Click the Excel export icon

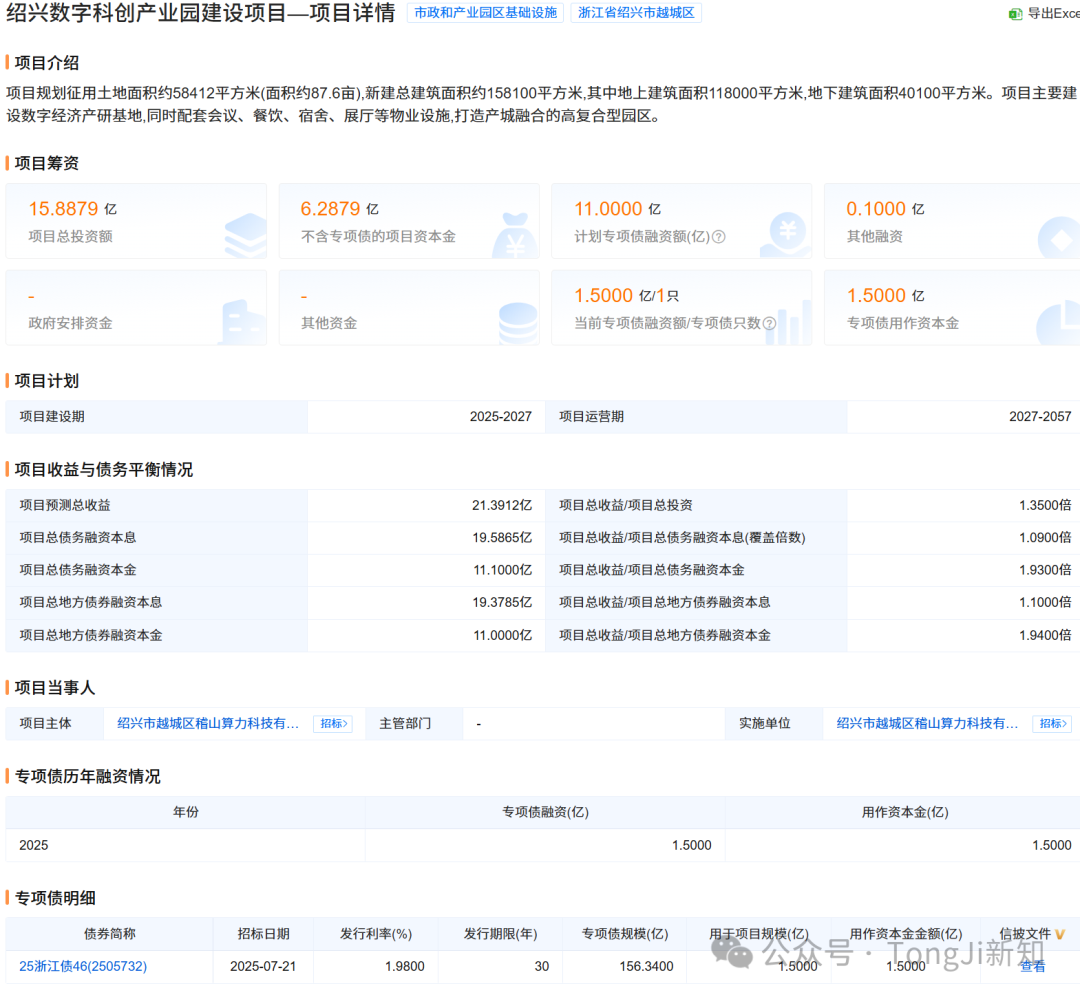coord(1015,14)
